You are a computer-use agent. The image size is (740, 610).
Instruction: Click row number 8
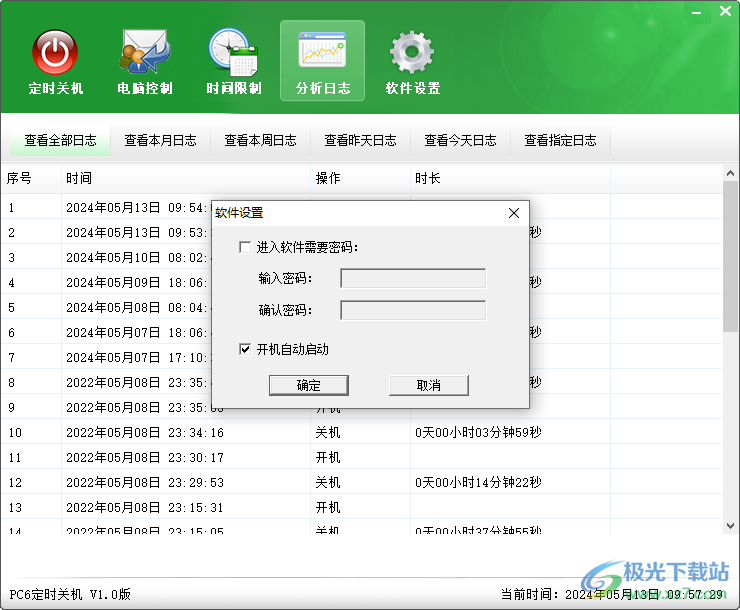[x=11, y=383]
